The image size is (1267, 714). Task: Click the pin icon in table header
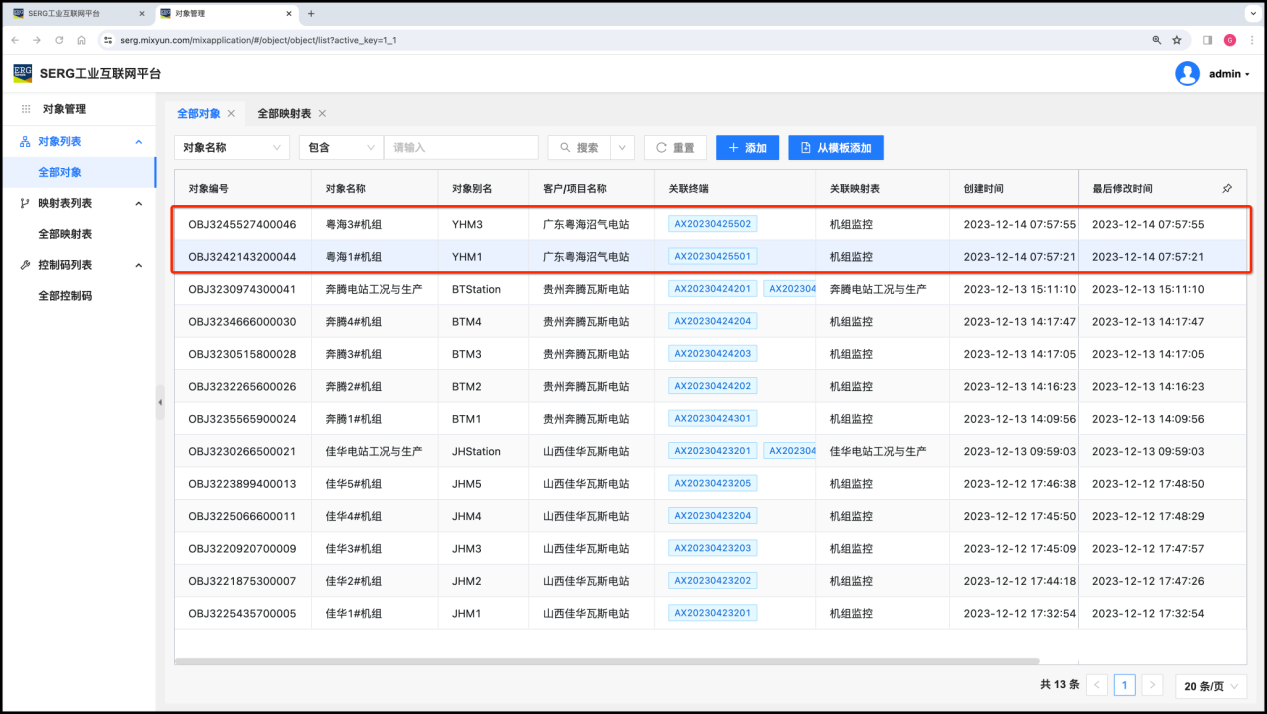pos(1227,188)
